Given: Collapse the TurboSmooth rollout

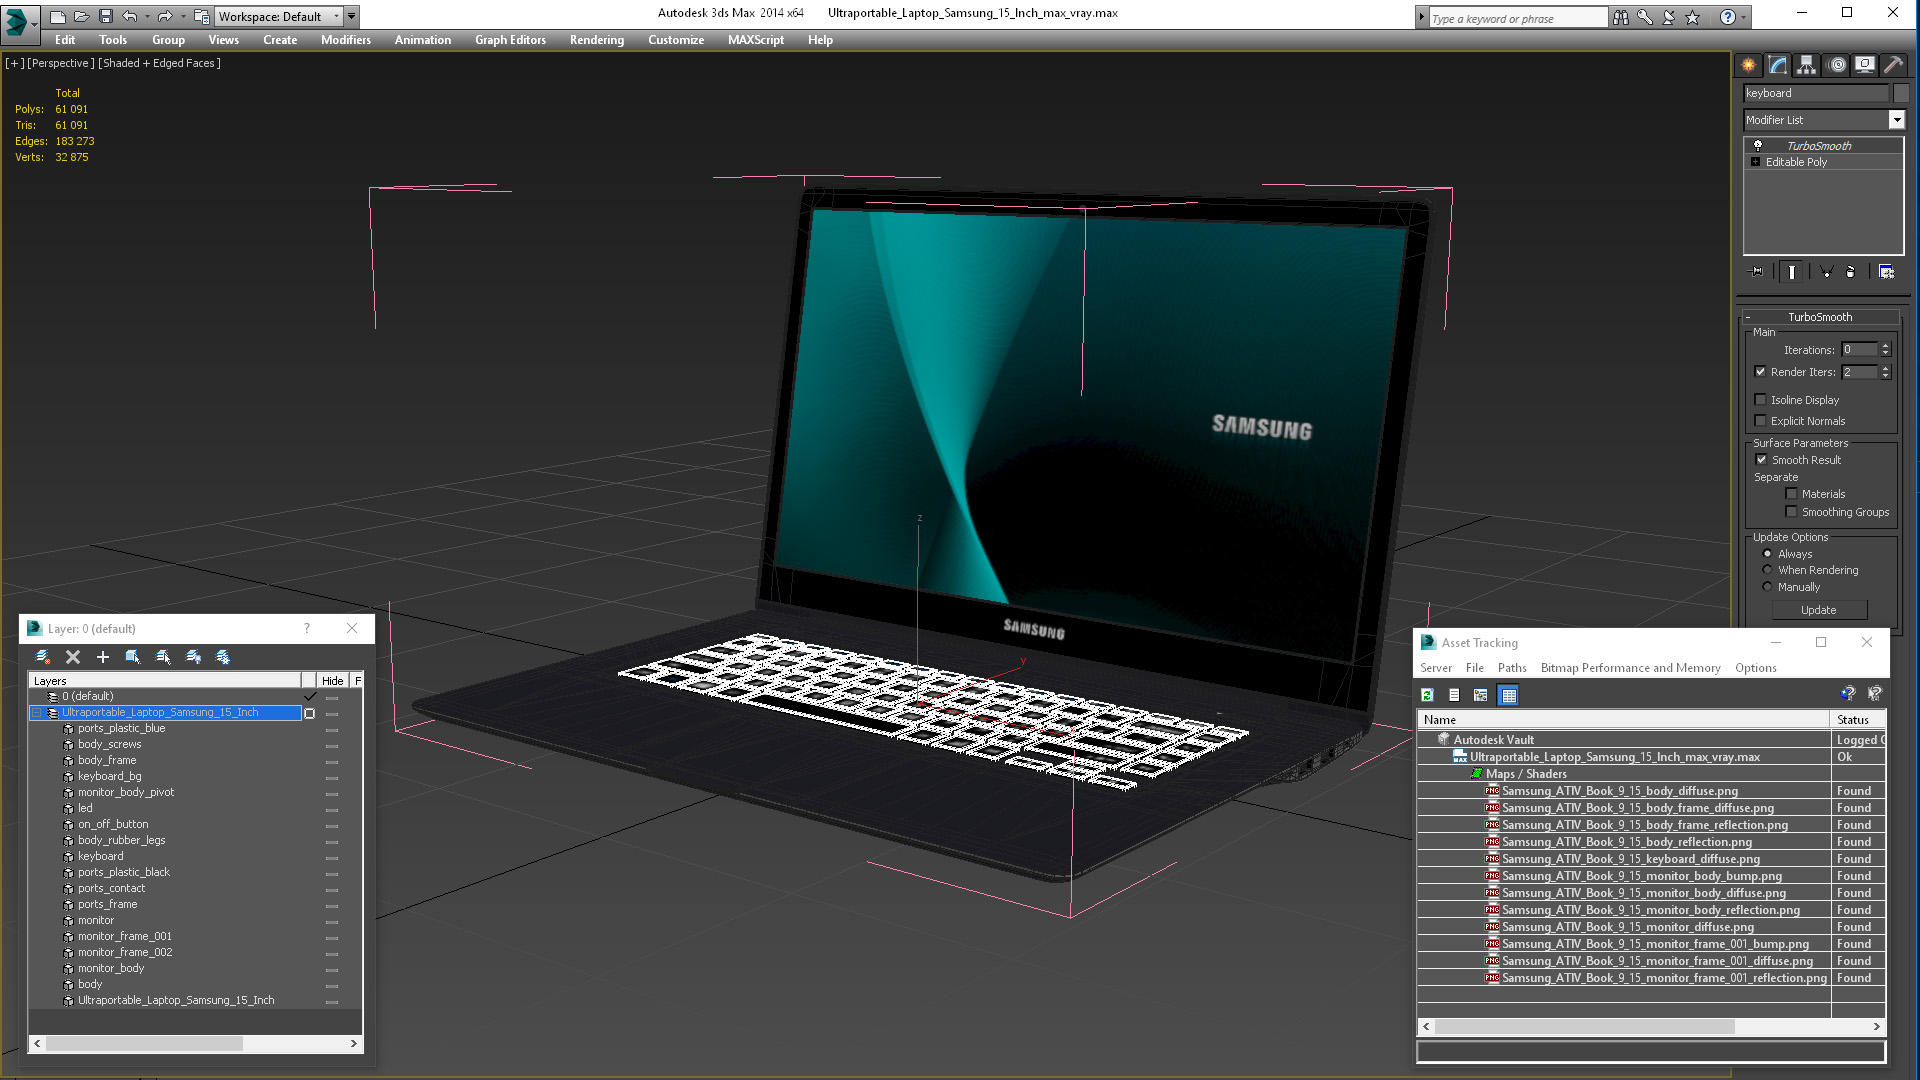Looking at the screenshot, I should coord(1747,317).
